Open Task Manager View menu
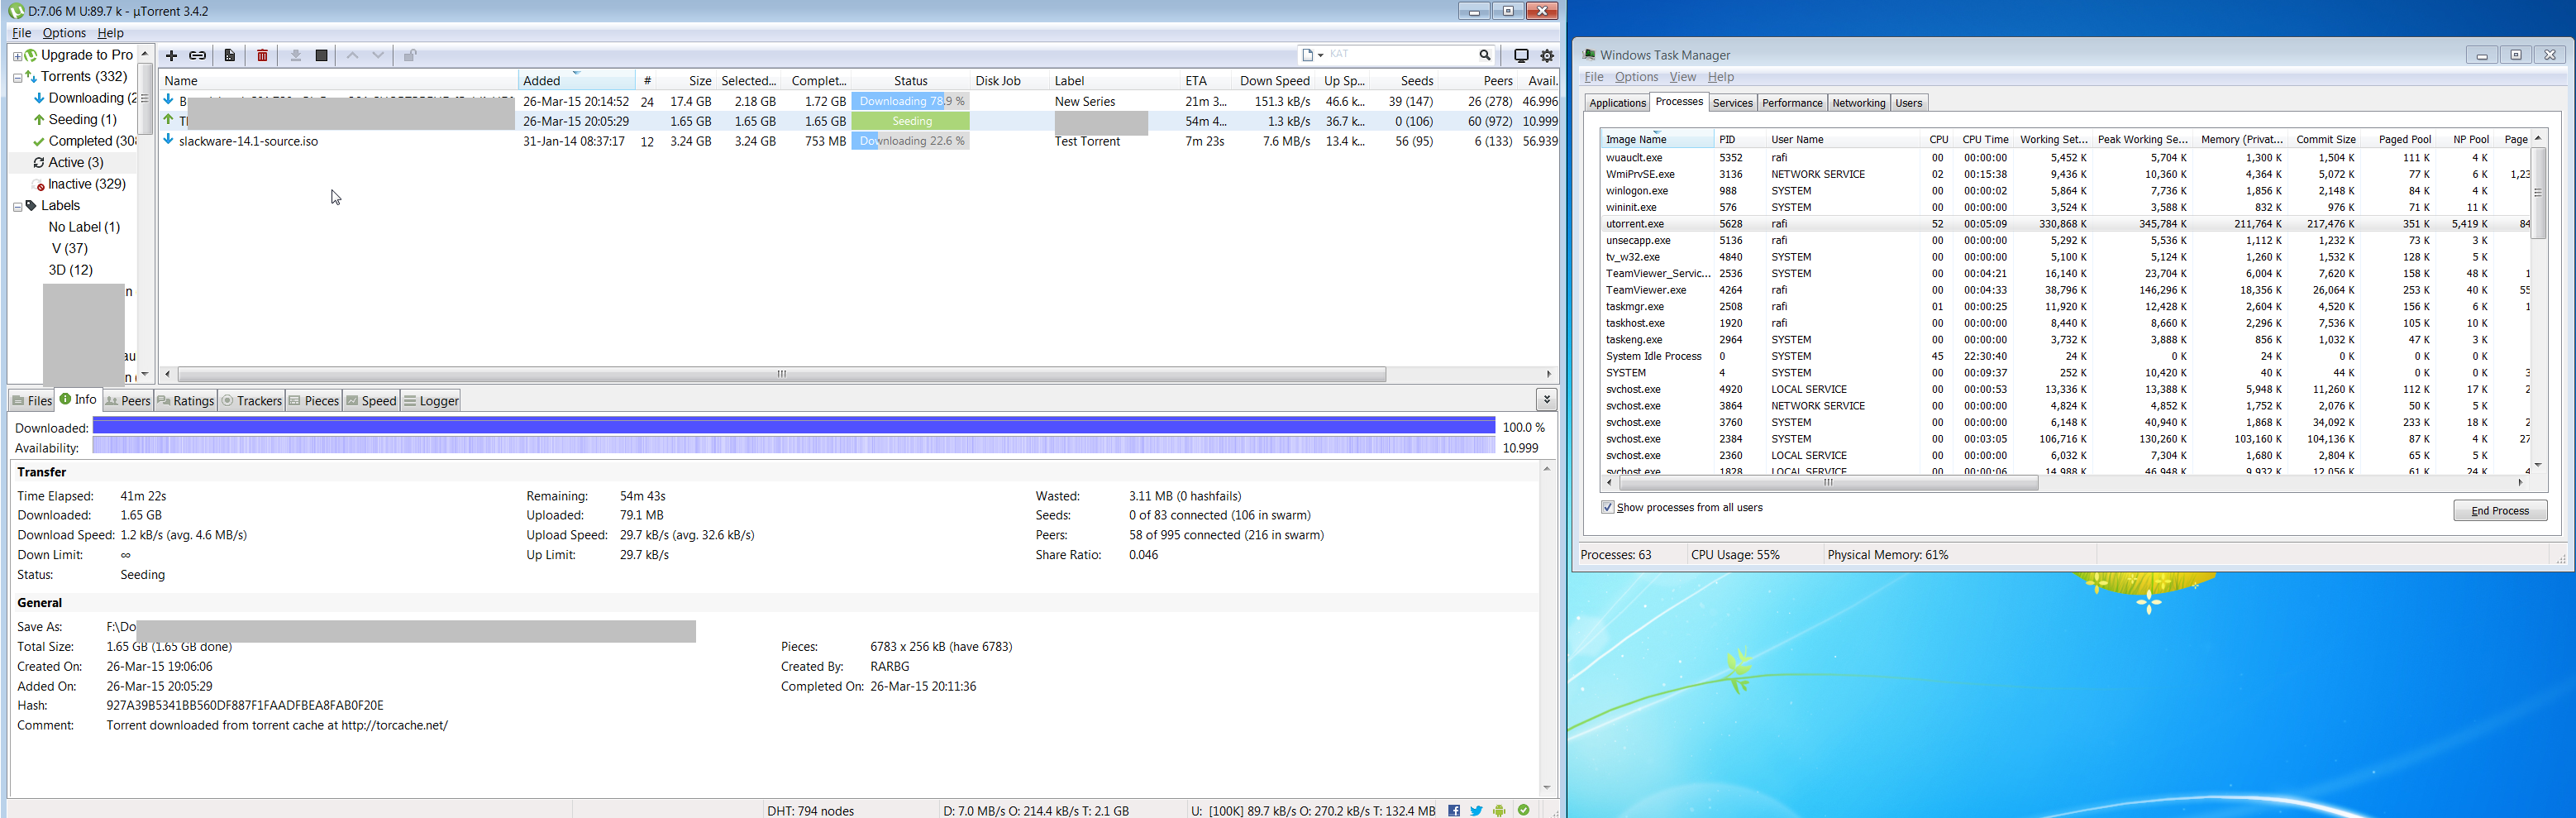This screenshot has width=2576, height=818. (x=1682, y=77)
